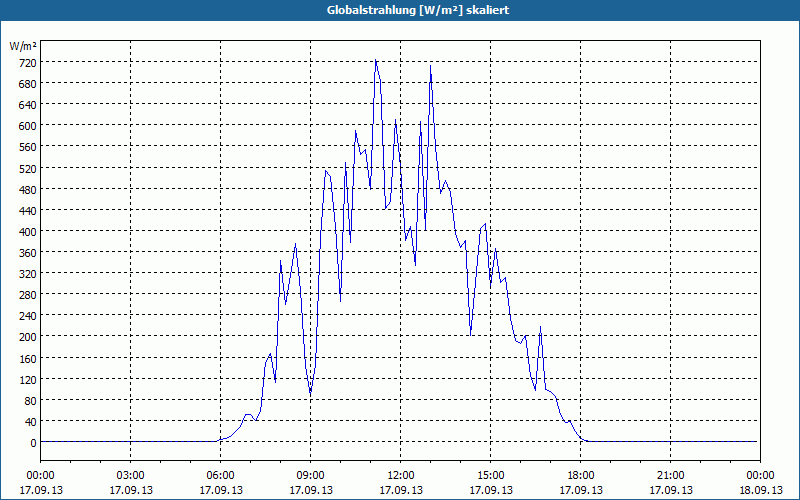Click the 720 y-axis value
This screenshot has width=800, height=500.
(x=28, y=63)
